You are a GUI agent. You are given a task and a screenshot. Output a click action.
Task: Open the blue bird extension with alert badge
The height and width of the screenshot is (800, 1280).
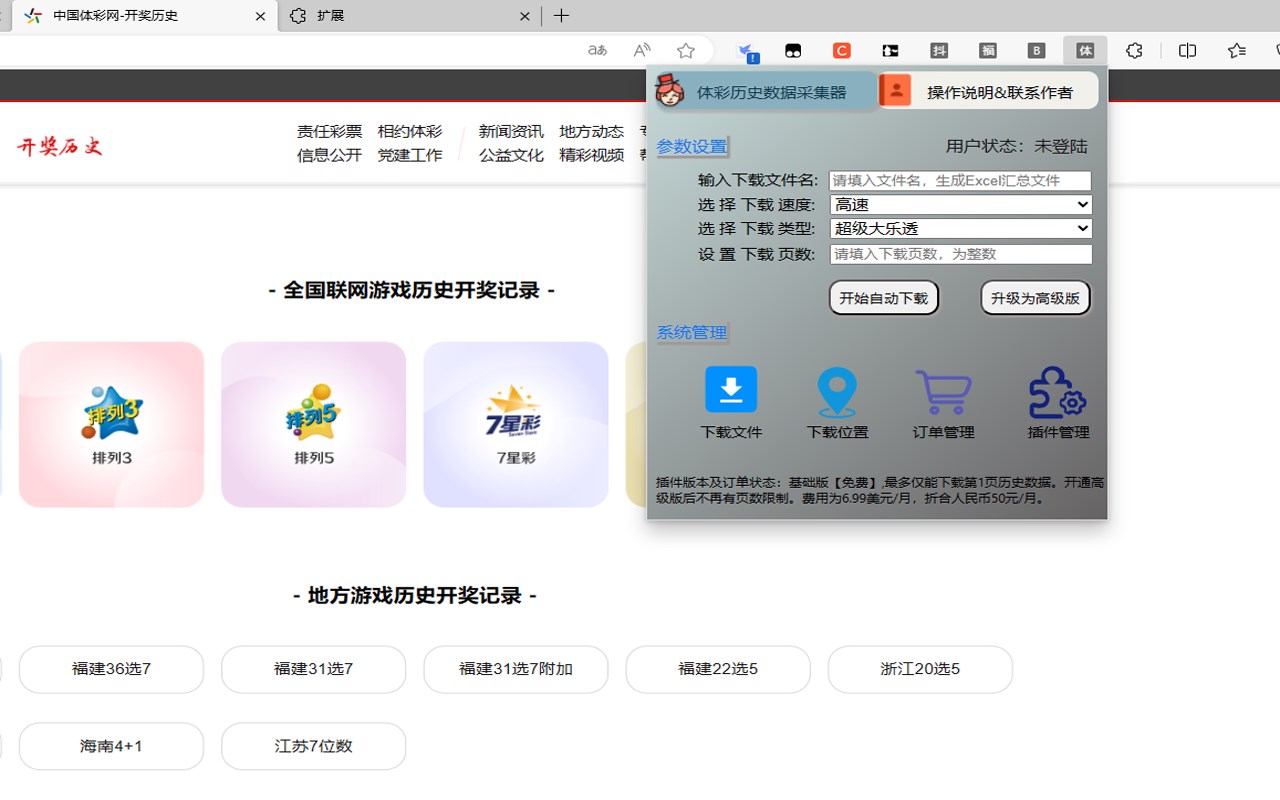click(x=746, y=51)
